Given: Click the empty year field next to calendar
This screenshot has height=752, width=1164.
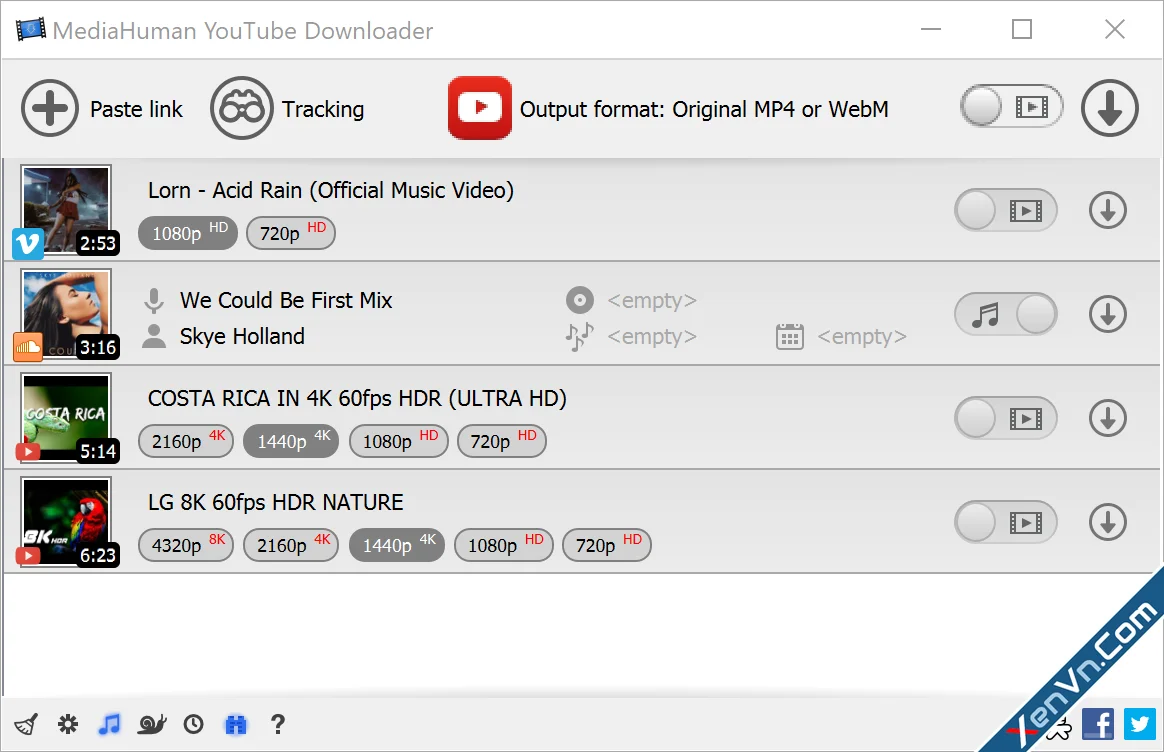Looking at the screenshot, I should 862,336.
